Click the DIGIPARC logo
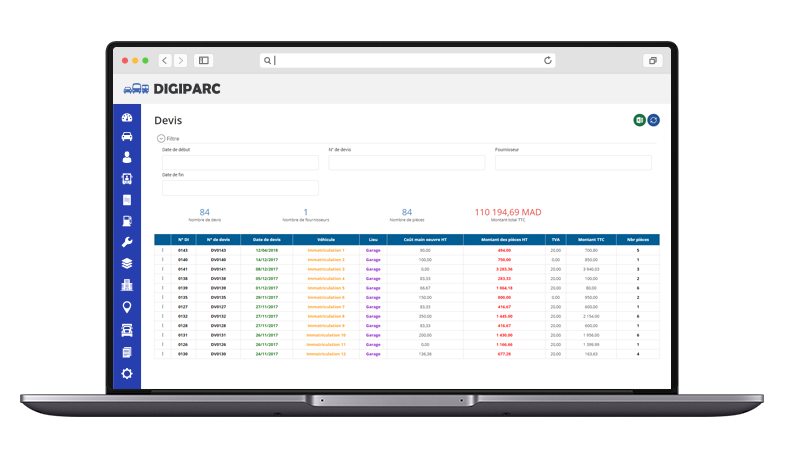 (172, 89)
